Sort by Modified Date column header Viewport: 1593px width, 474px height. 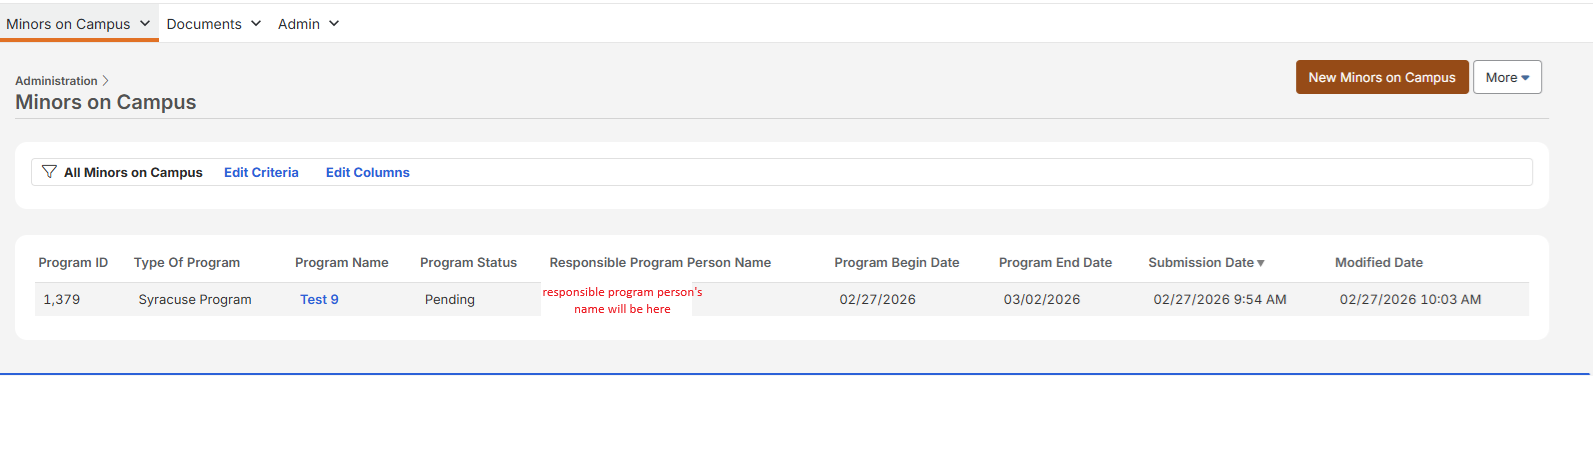(x=1378, y=263)
